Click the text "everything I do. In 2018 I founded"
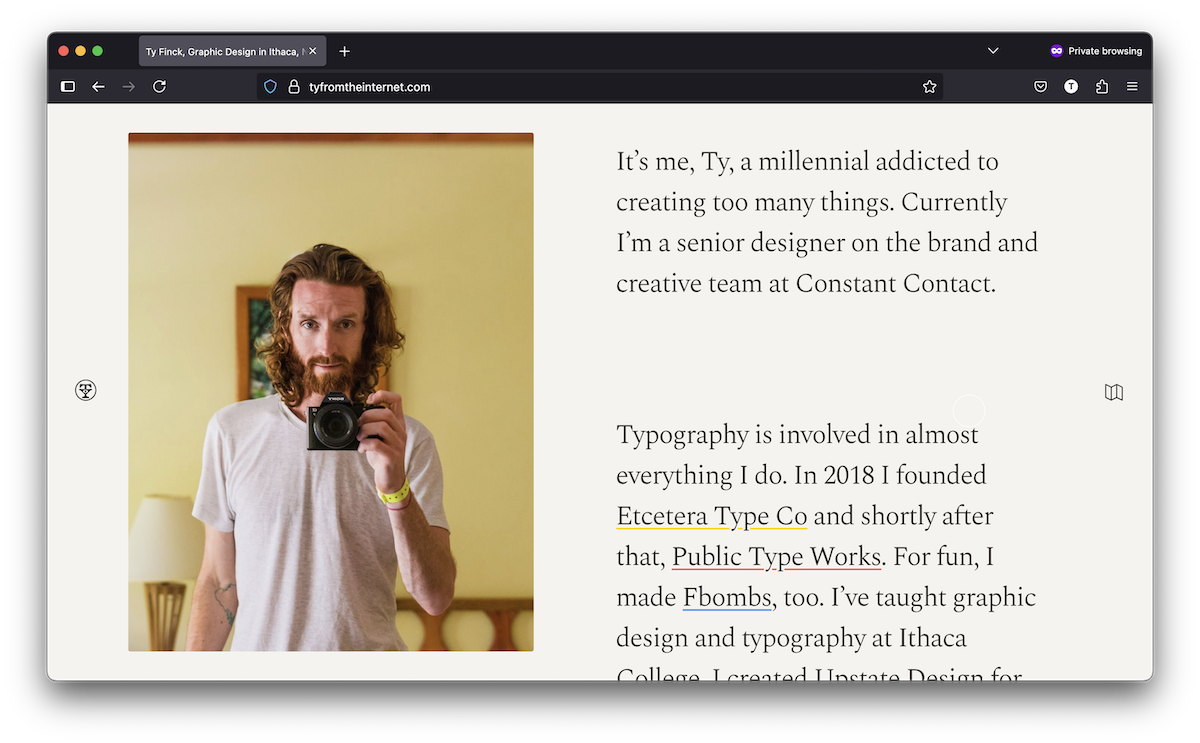The height and width of the screenshot is (743, 1200). tap(801, 475)
